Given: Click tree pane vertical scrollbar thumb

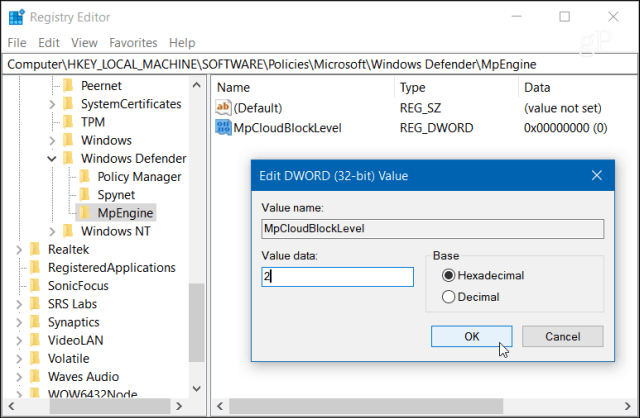Looking at the screenshot, I should click(x=196, y=322).
